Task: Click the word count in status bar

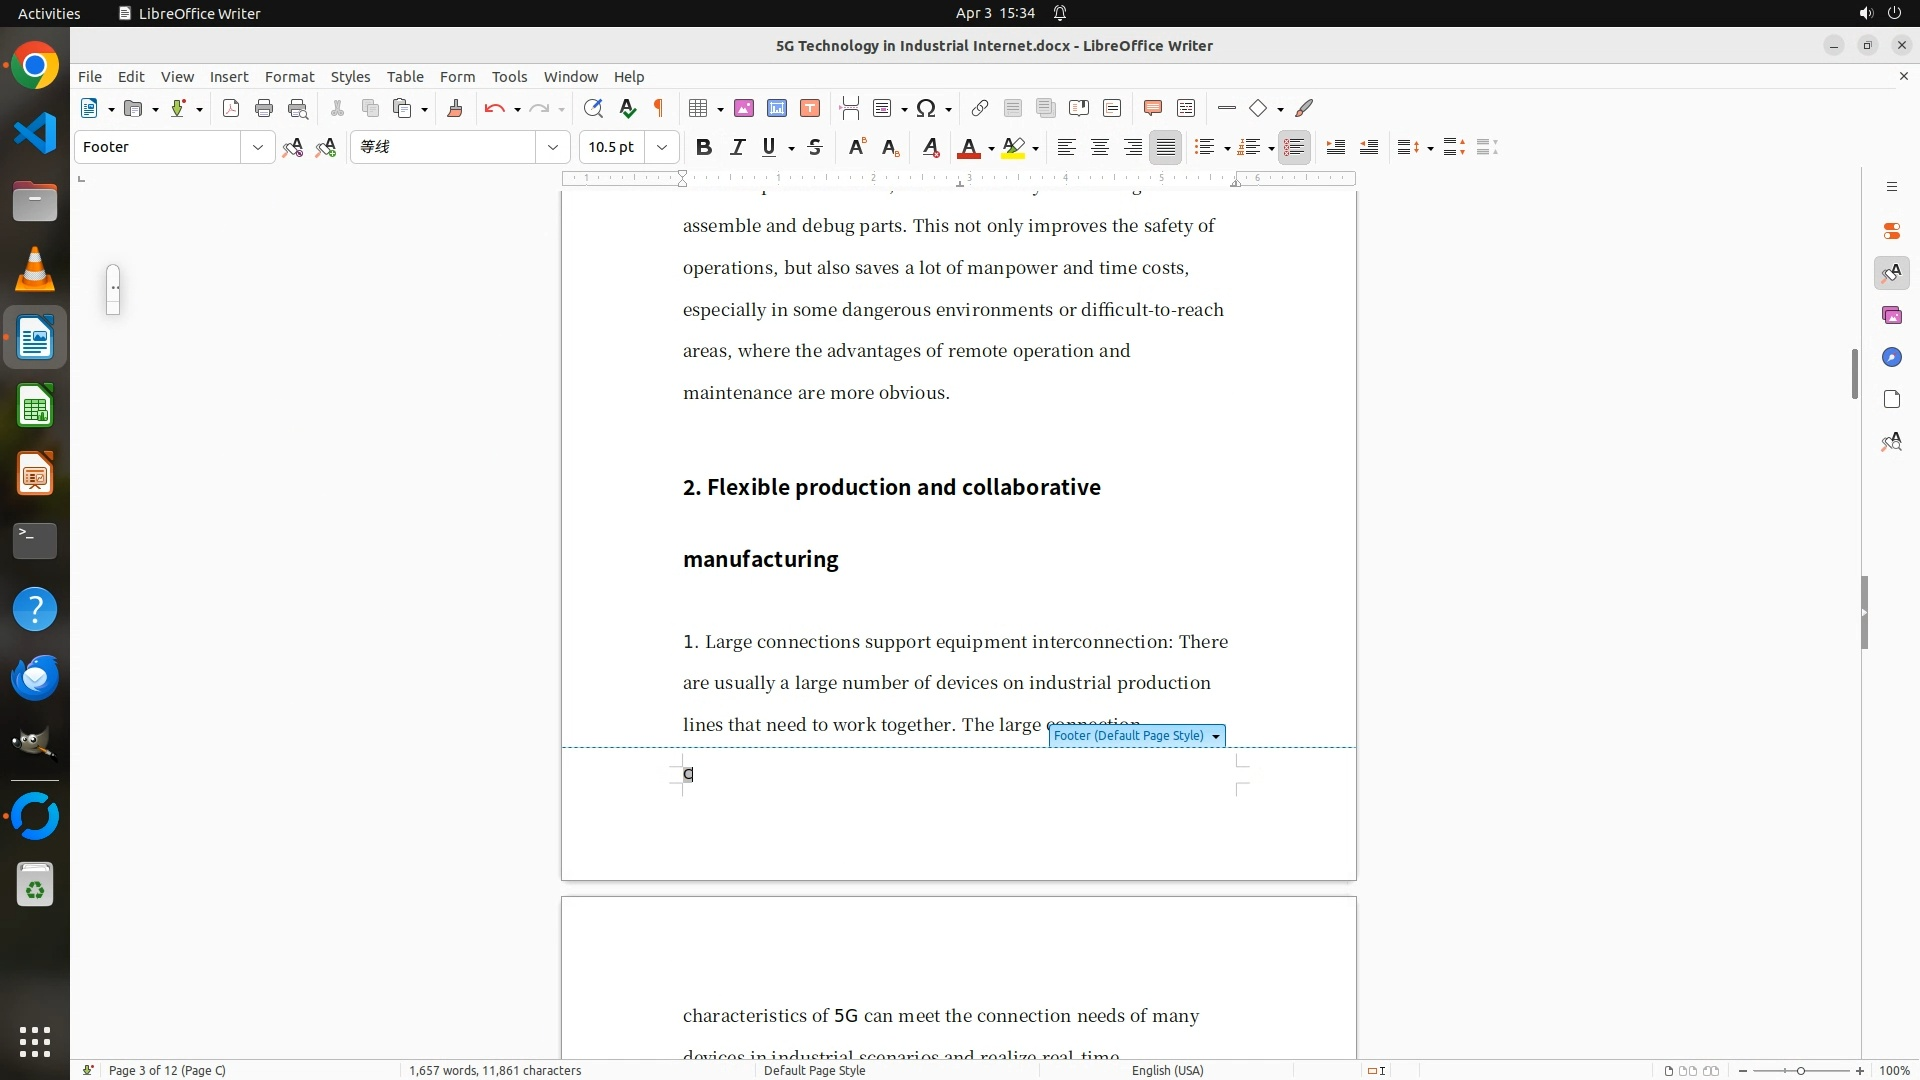Action: pos(495,1070)
